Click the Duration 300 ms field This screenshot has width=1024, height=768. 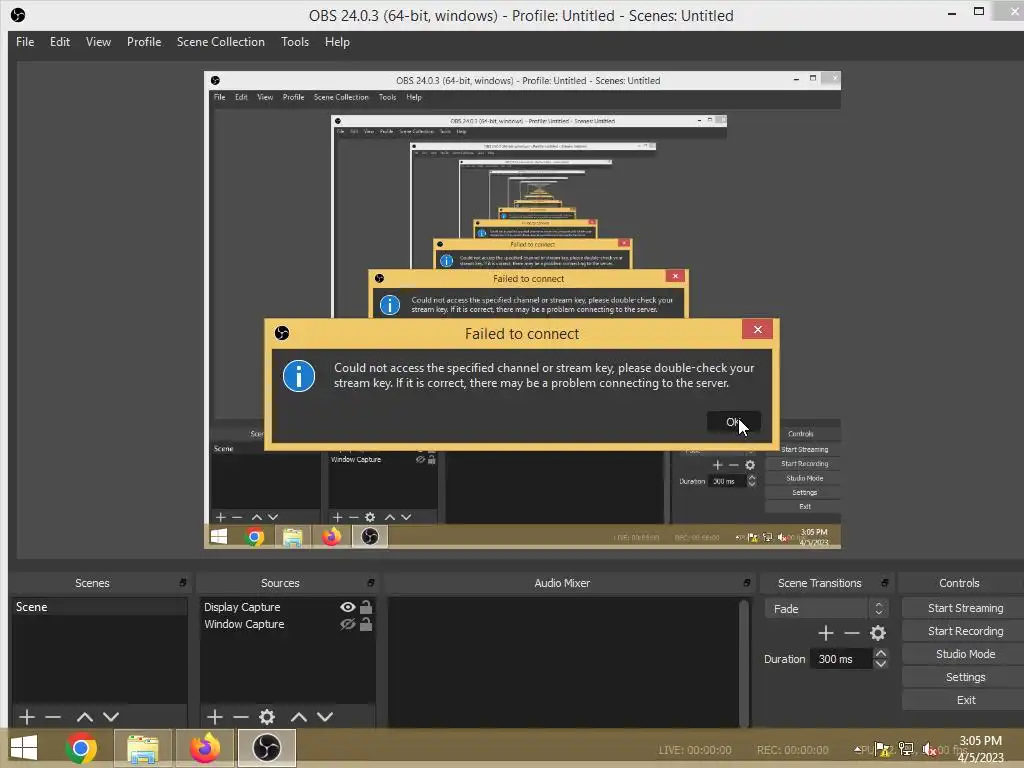pos(841,659)
